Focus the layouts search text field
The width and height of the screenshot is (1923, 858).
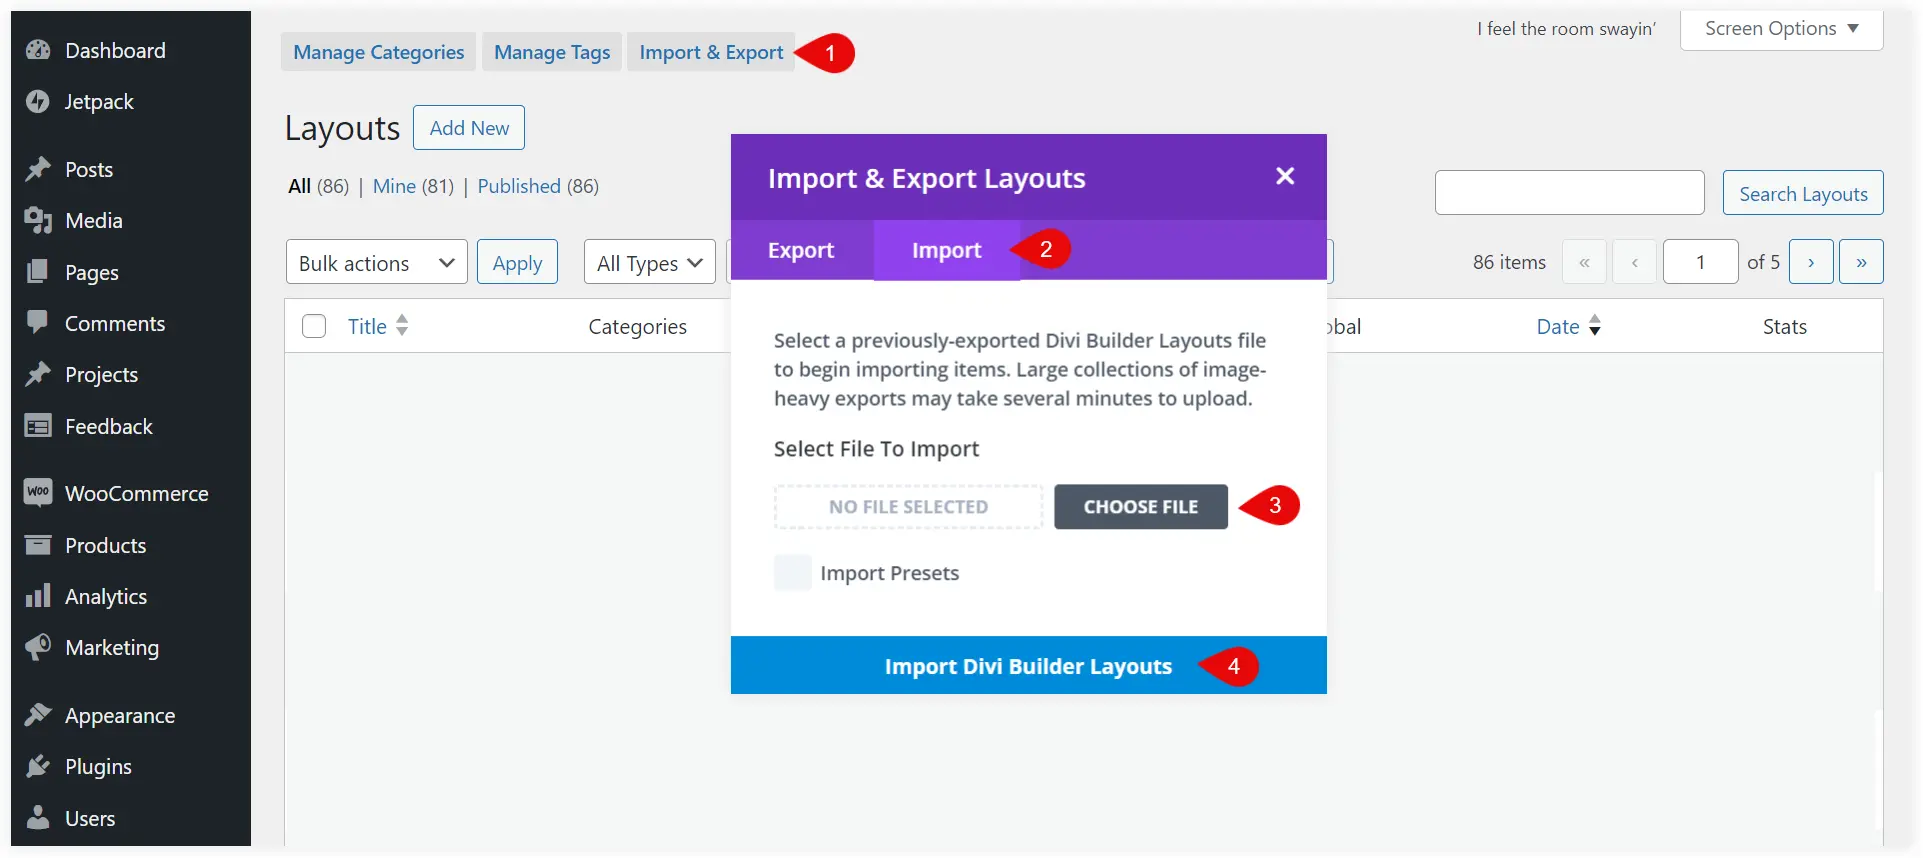pyautogui.click(x=1570, y=193)
